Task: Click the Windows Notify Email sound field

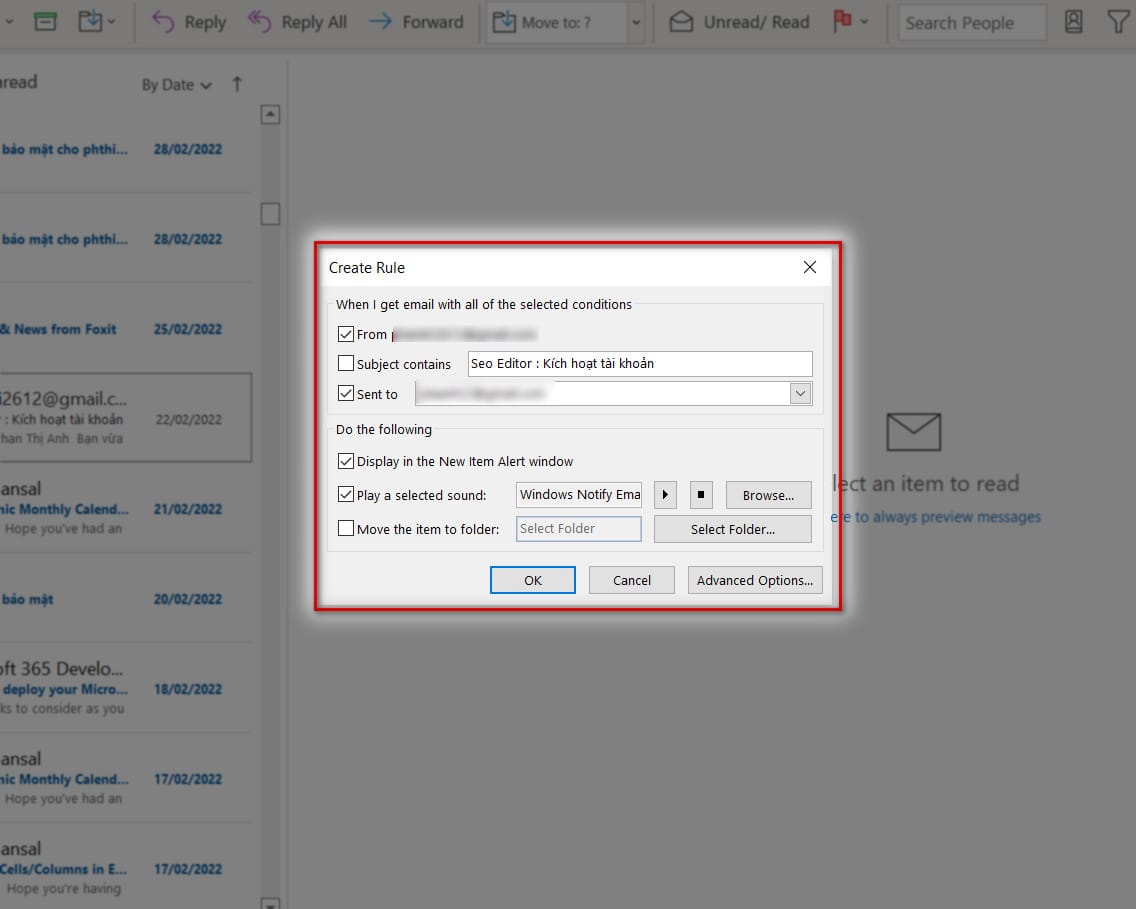Action: coord(579,495)
